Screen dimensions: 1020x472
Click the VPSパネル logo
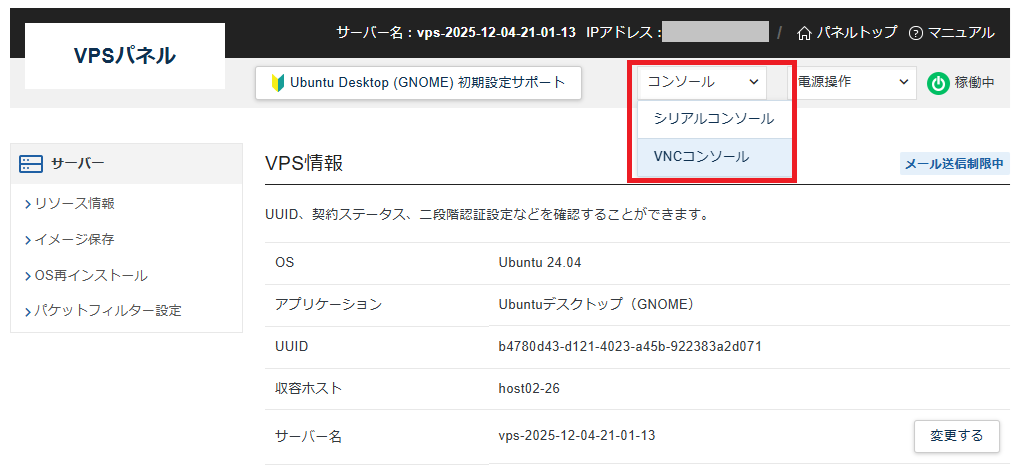tap(125, 56)
